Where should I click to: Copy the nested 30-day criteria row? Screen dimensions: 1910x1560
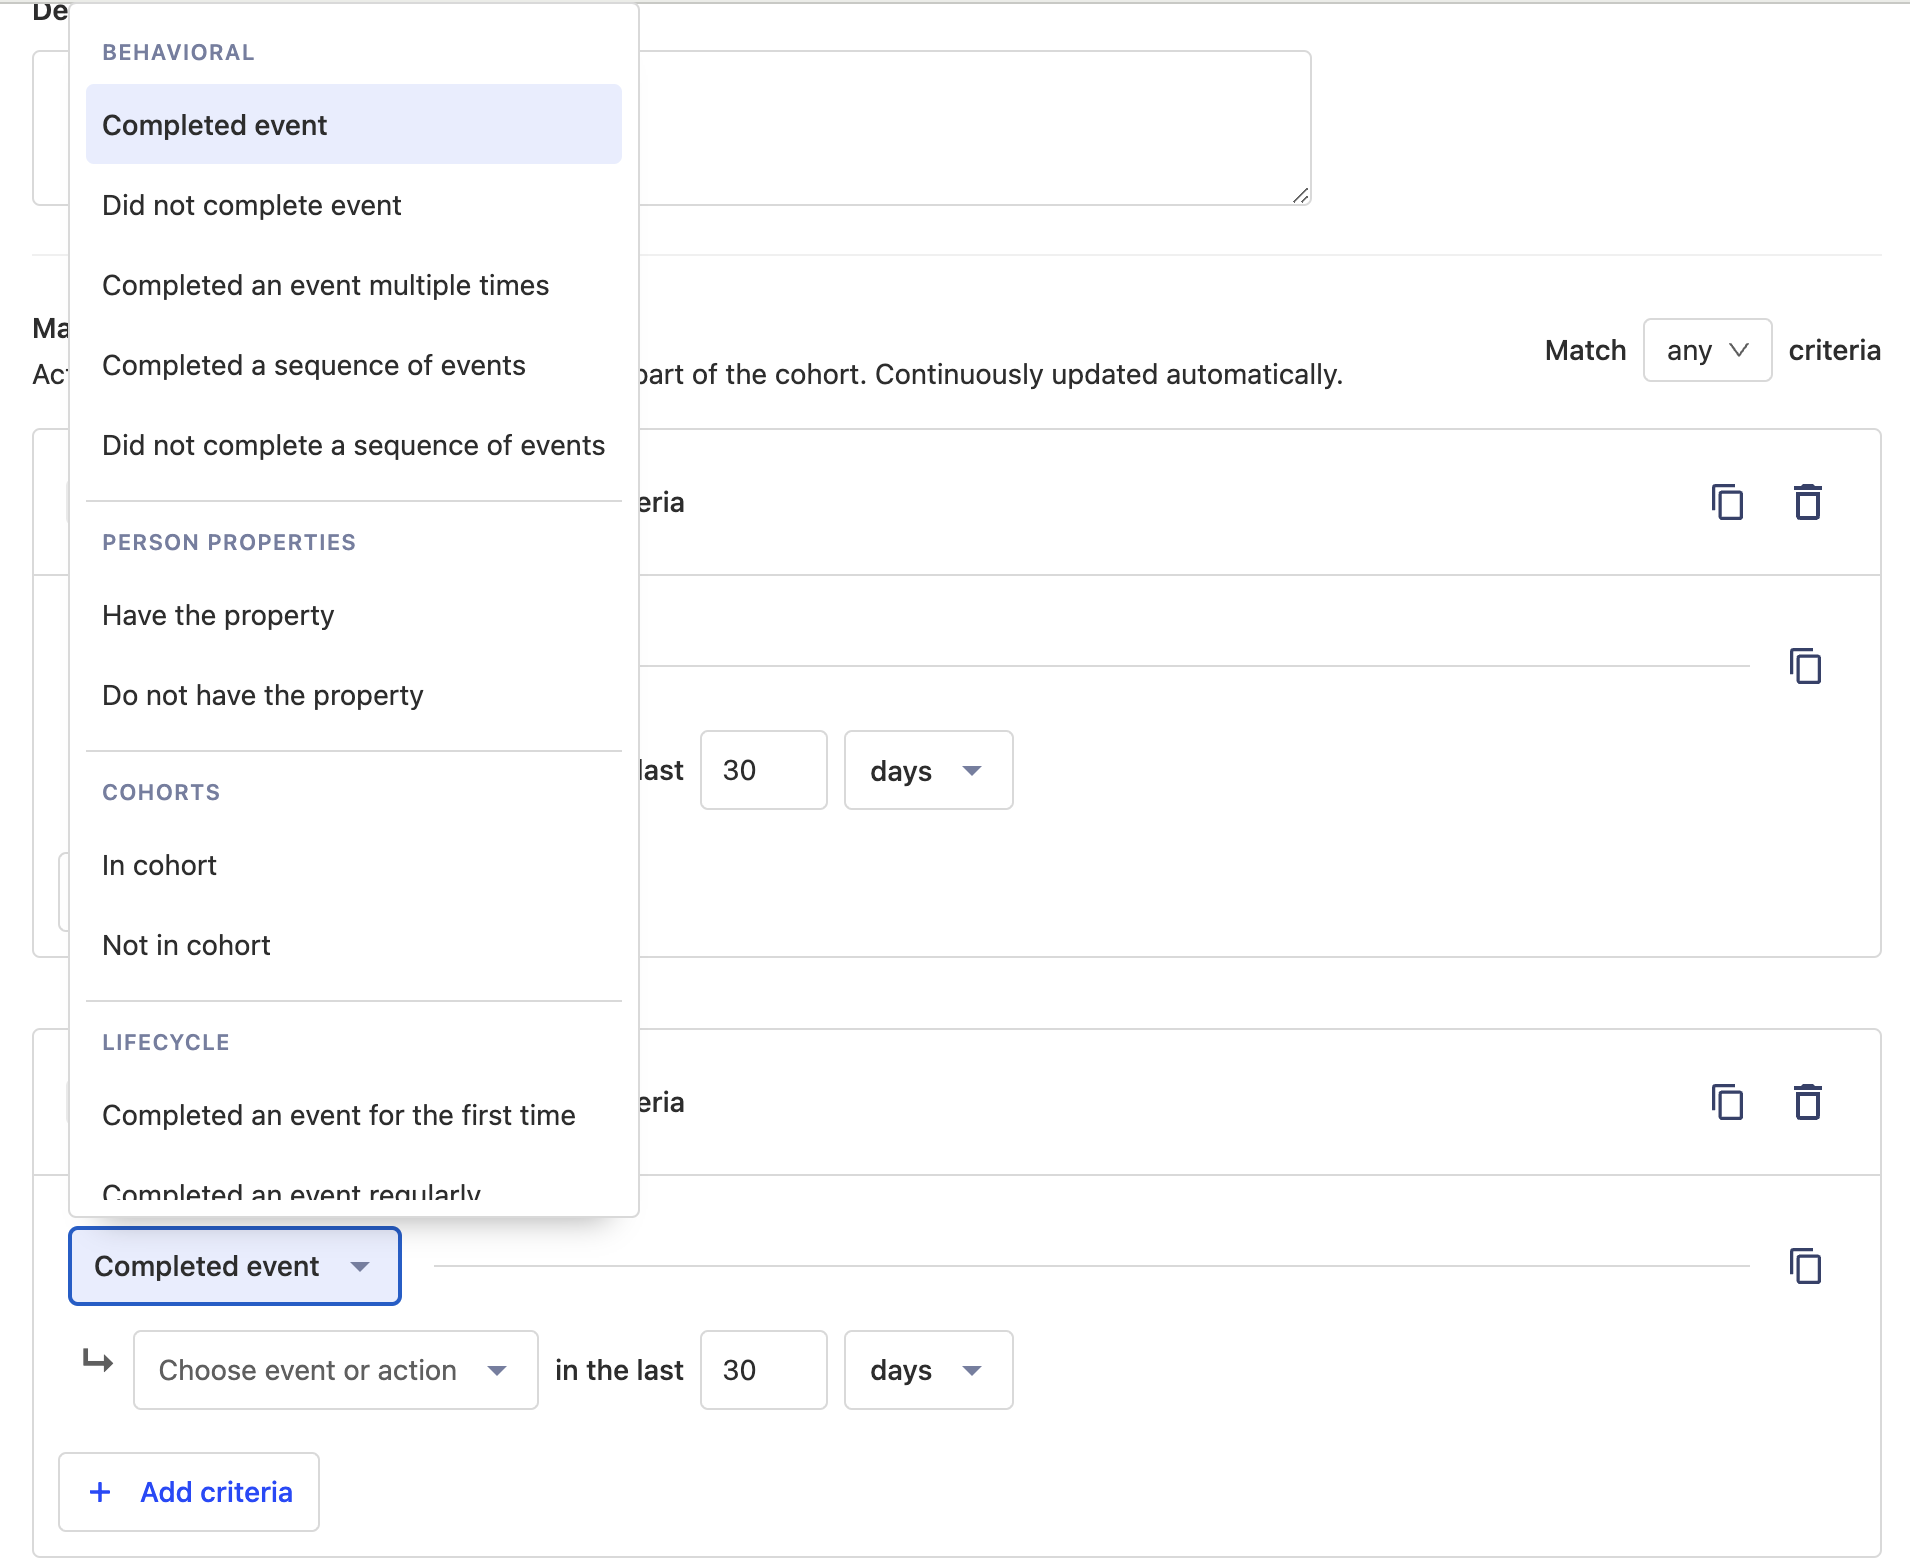pyautogui.click(x=1806, y=666)
